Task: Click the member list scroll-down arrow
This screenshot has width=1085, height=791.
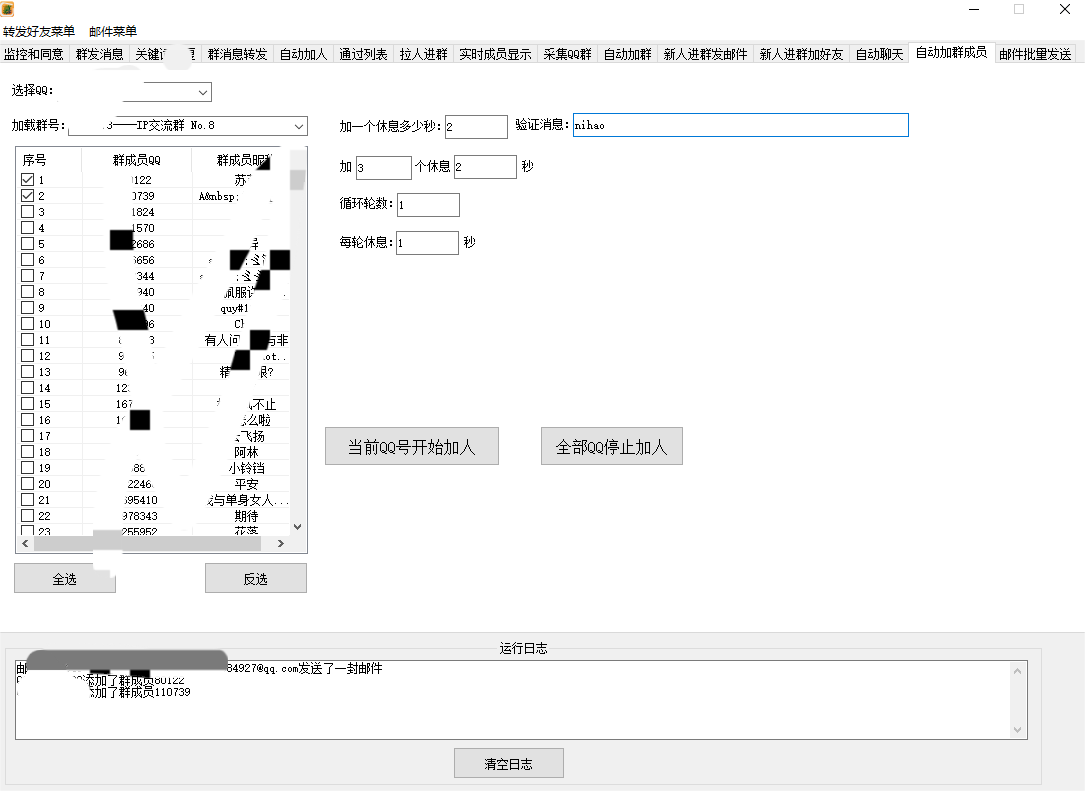Action: (298, 527)
